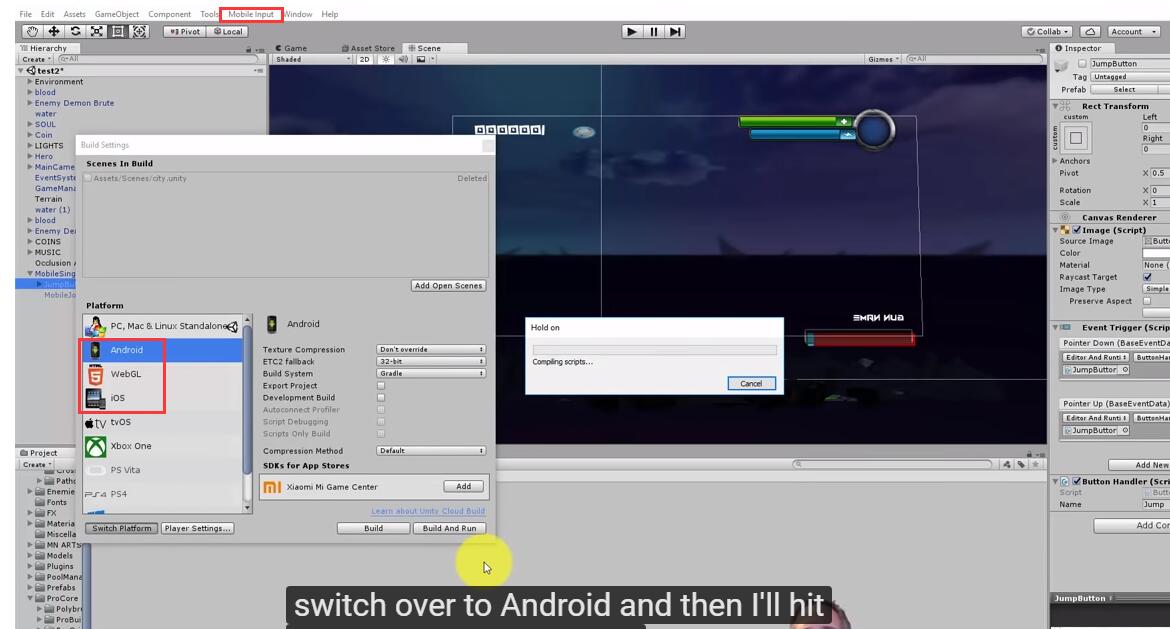Open the Assets menu

coord(75,14)
